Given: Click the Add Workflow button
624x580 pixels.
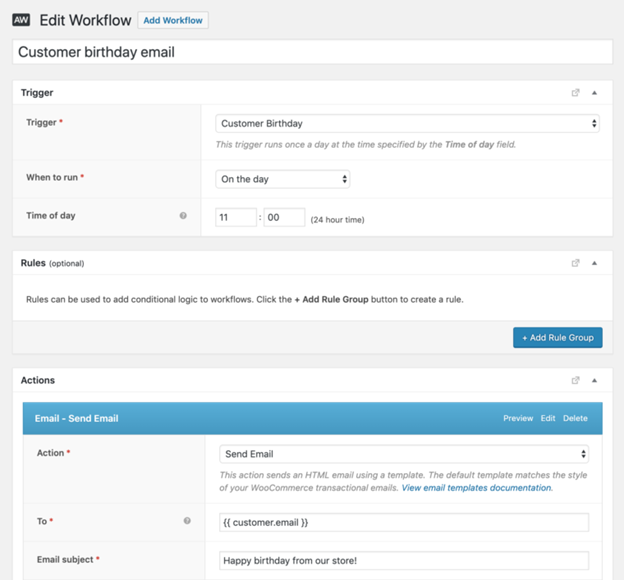Looking at the screenshot, I should (x=173, y=20).
